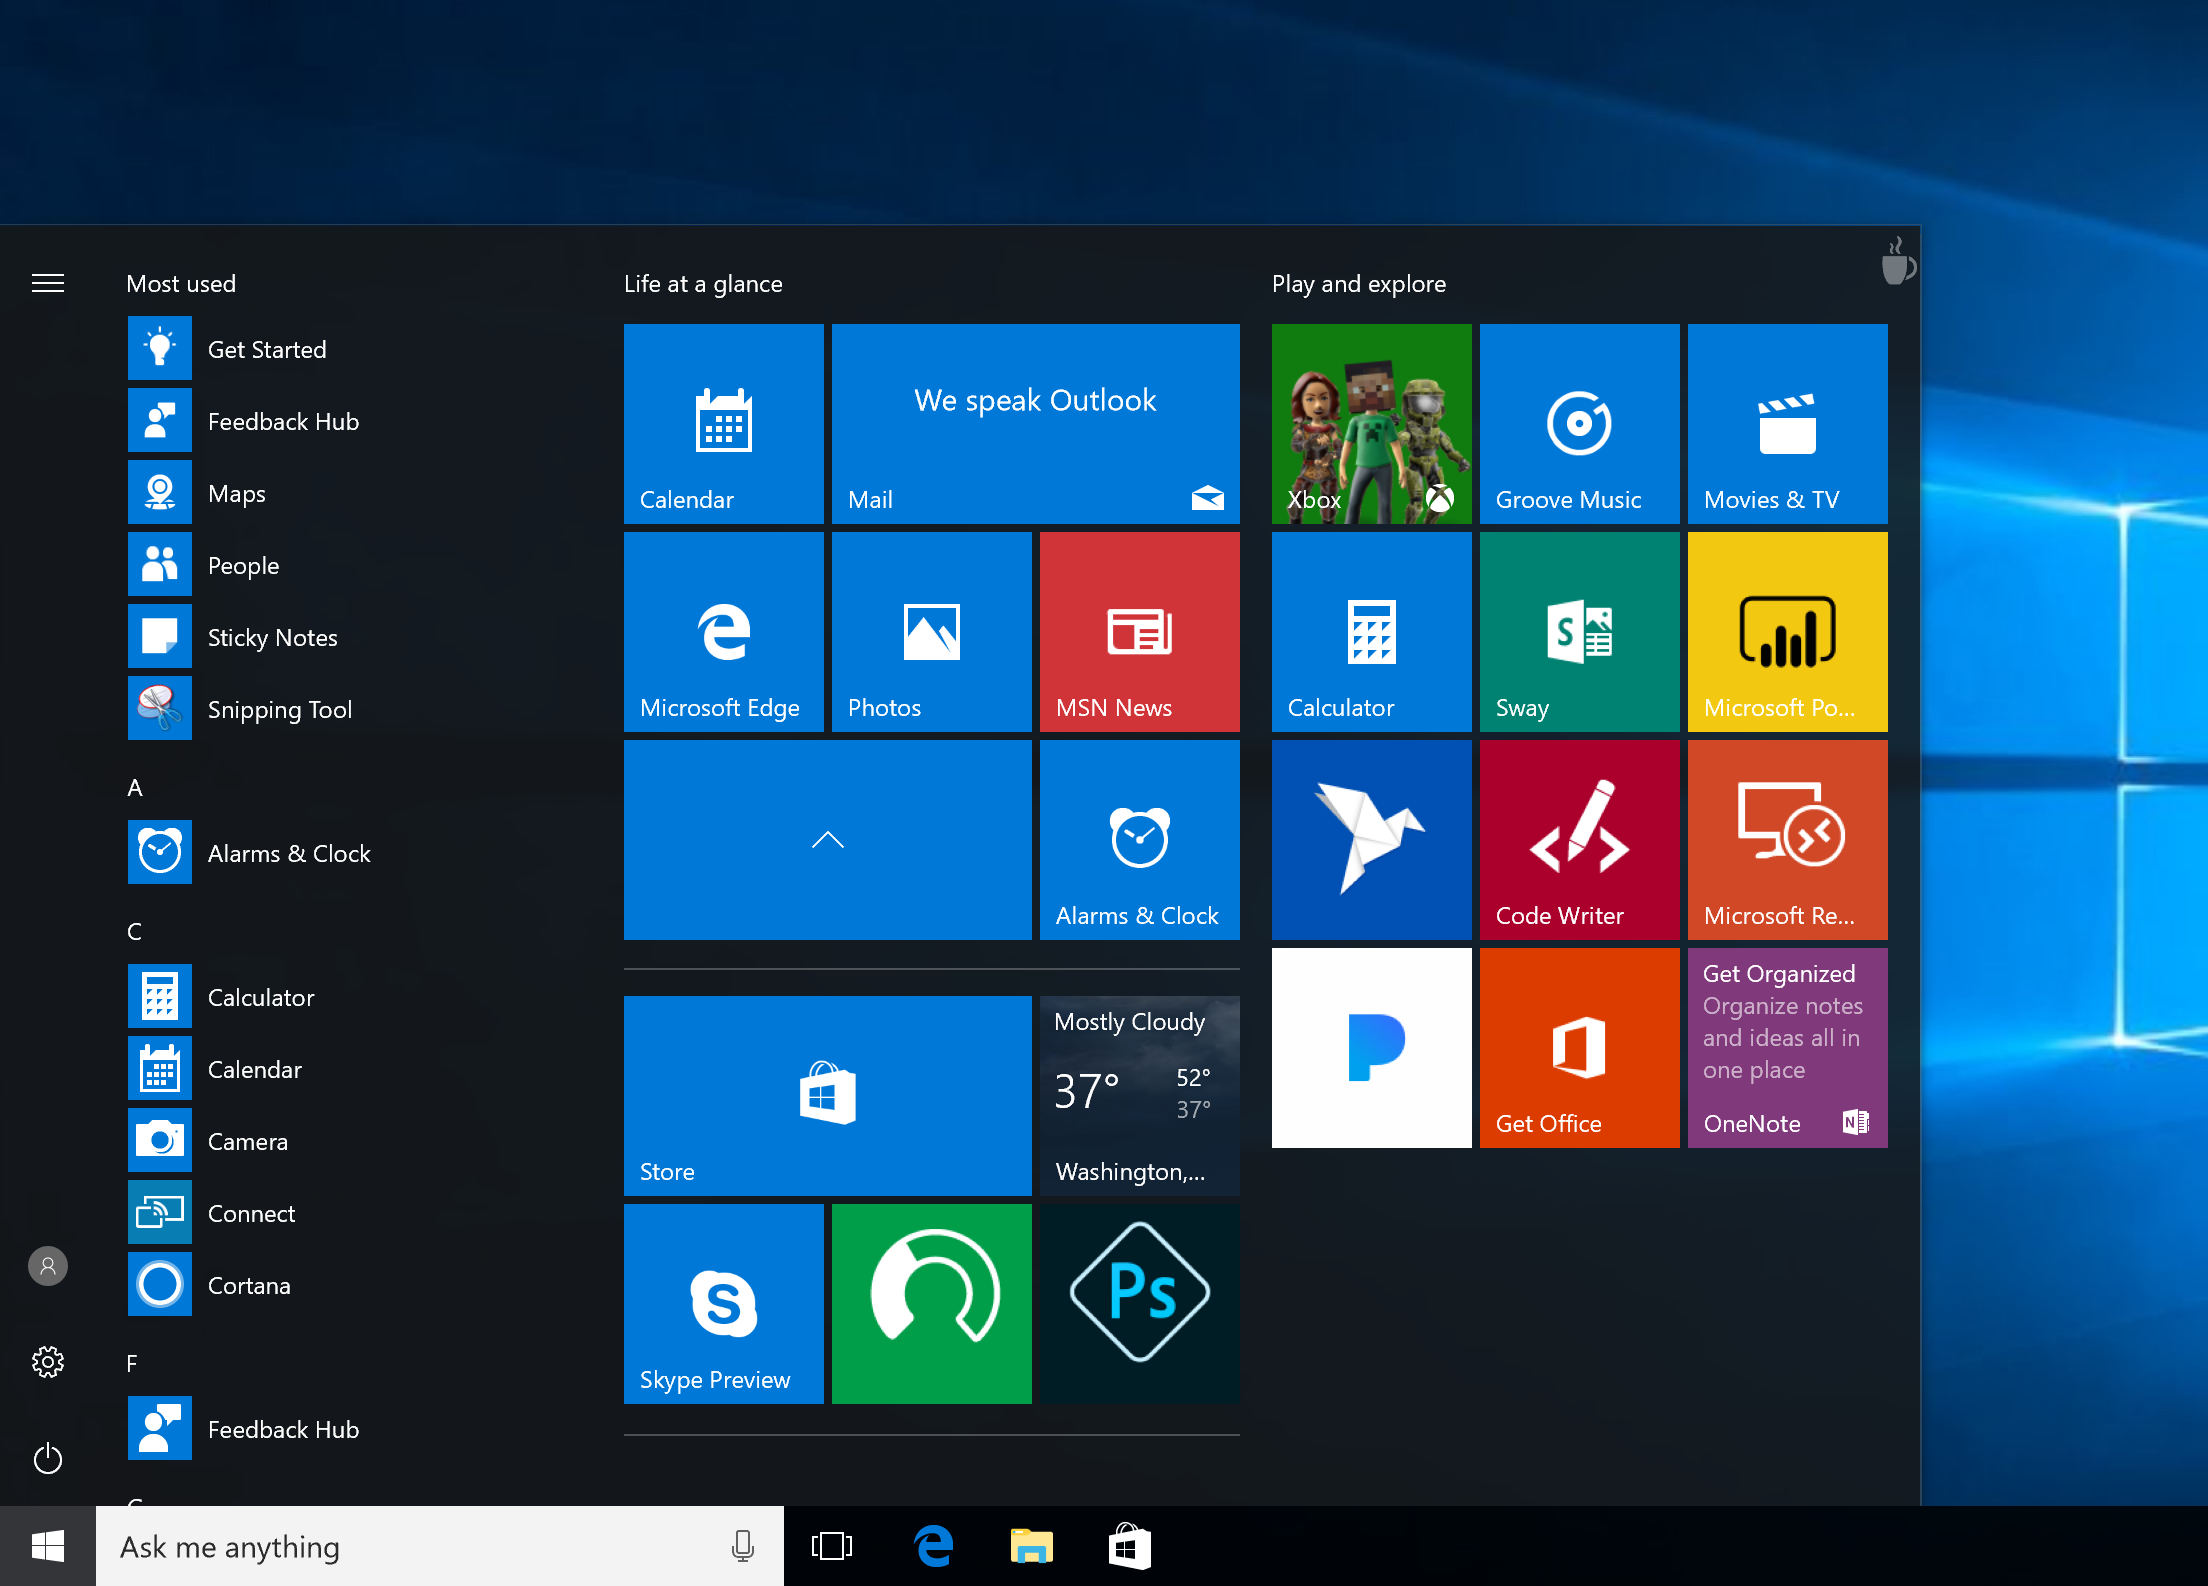Toggle the Pandora app tile

click(x=1371, y=1048)
